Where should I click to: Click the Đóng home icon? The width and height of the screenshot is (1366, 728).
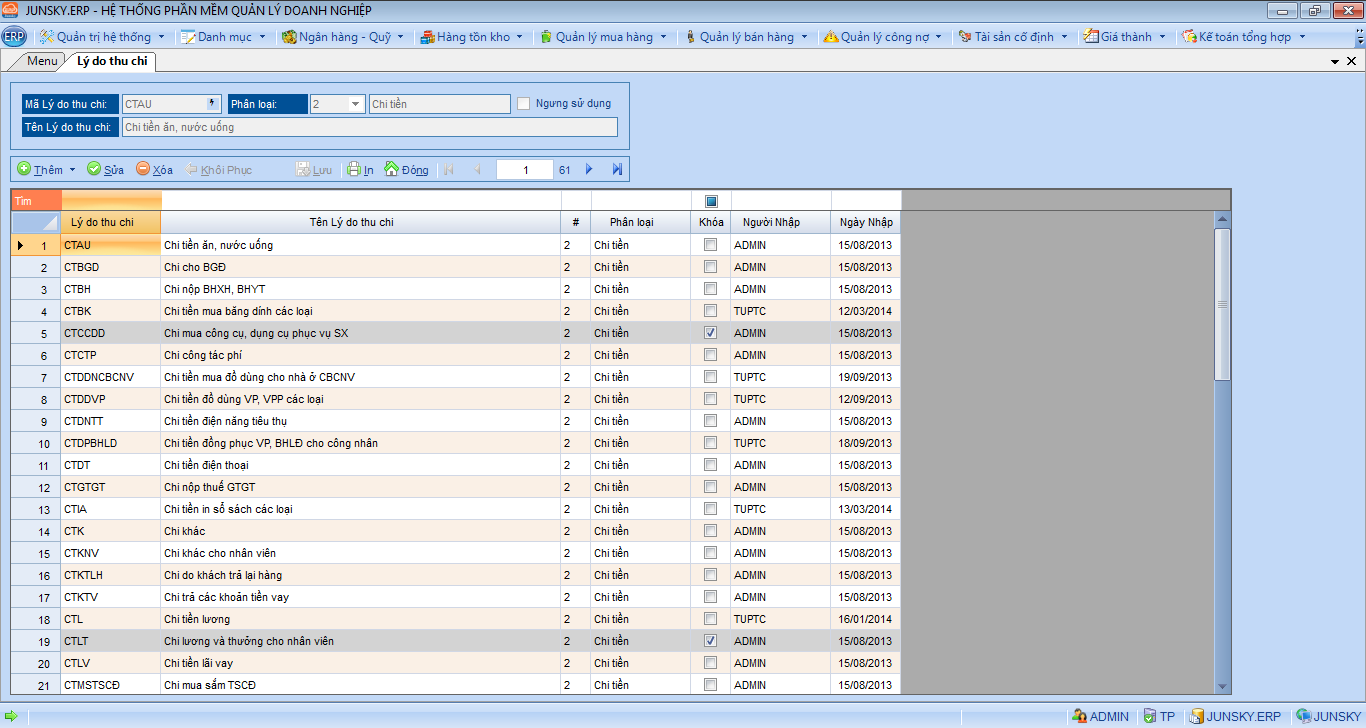392,169
